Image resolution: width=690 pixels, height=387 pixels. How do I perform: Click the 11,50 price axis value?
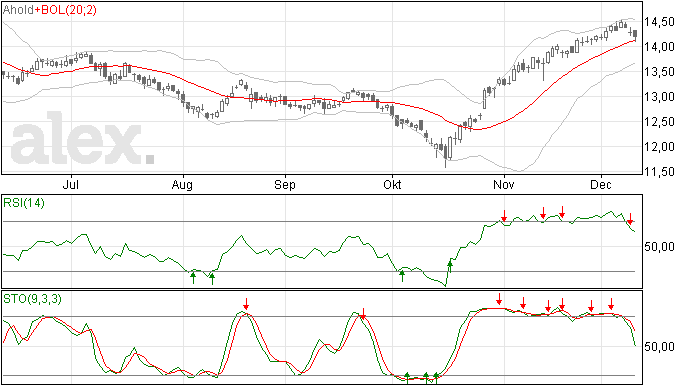click(x=659, y=172)
